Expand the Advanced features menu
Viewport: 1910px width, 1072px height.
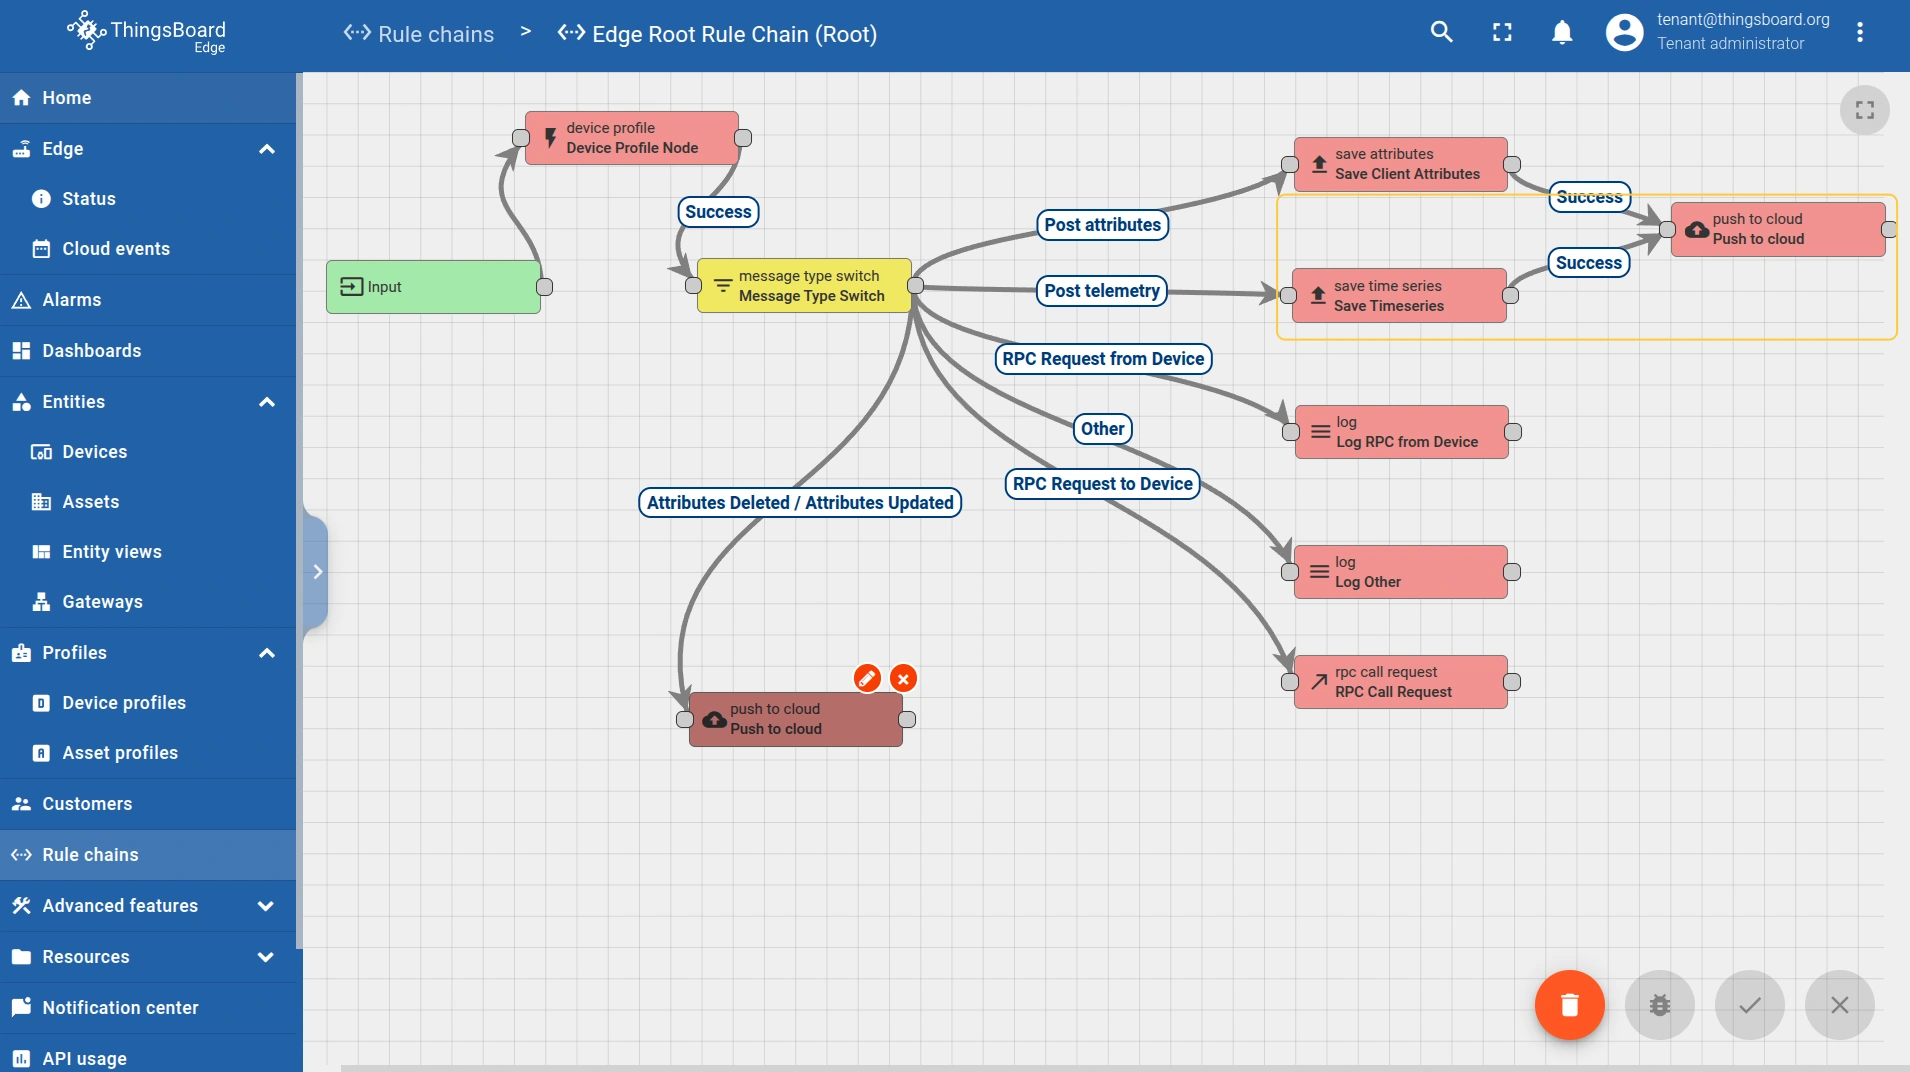pos(266,906)
